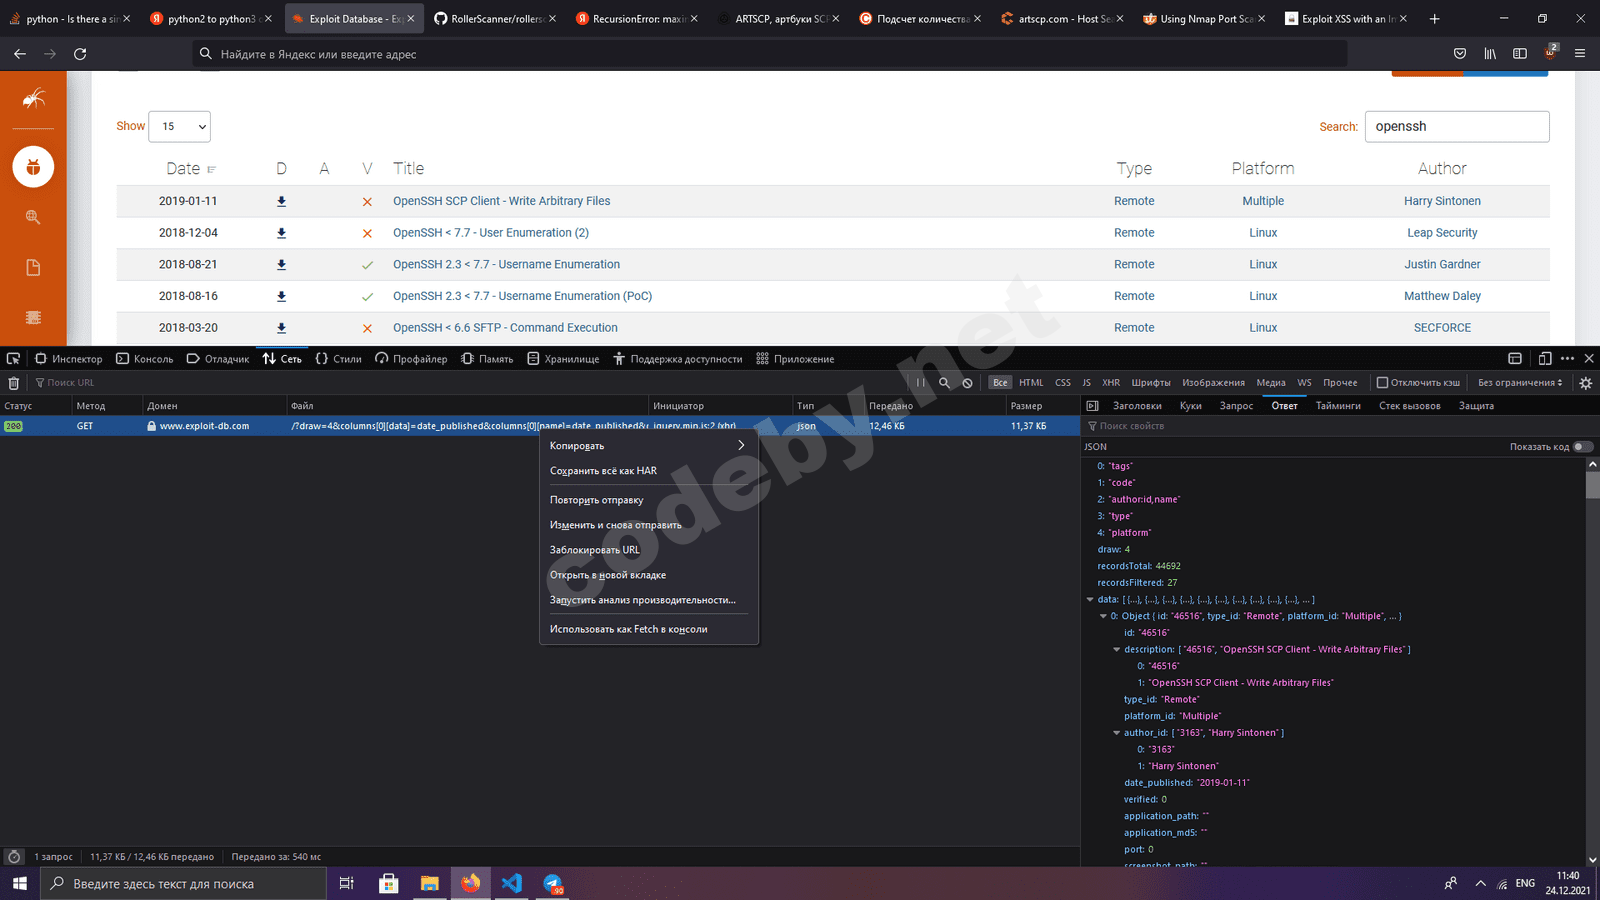The image size is (1600, 900).
Task: Choose 'Сохранить всё как HAR' from context menu
Action: point(603,471)
